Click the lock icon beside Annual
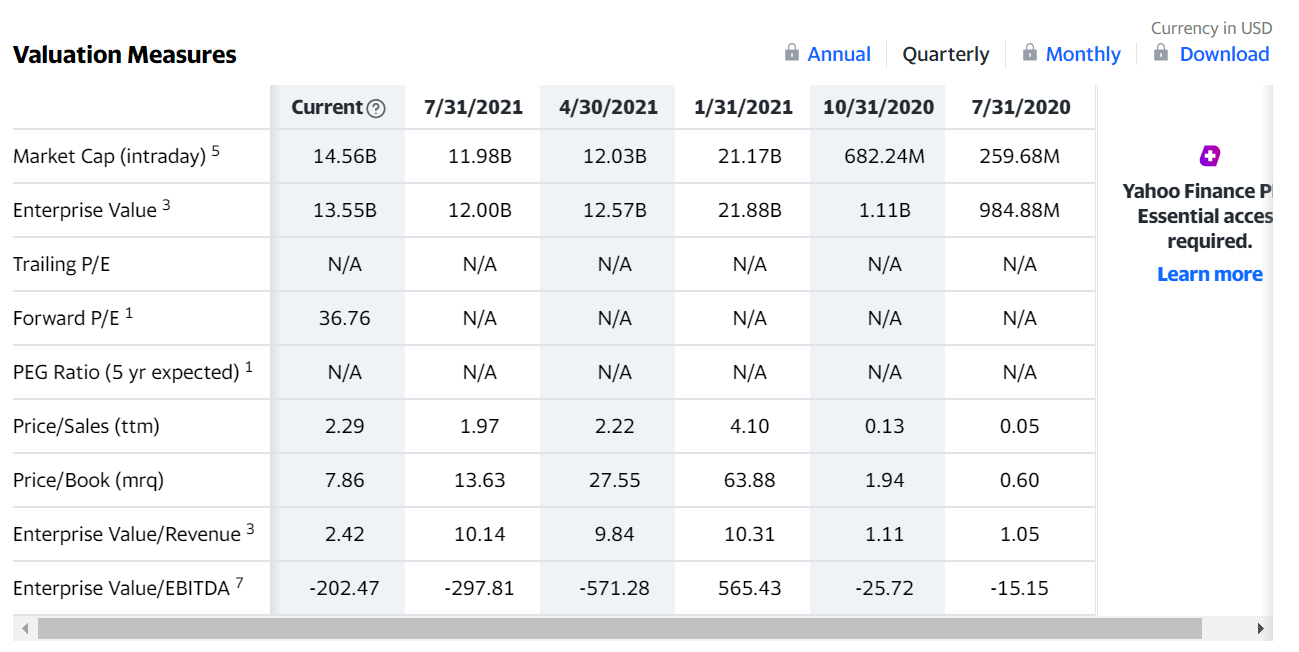The image size is (1299, 652). 792,52
